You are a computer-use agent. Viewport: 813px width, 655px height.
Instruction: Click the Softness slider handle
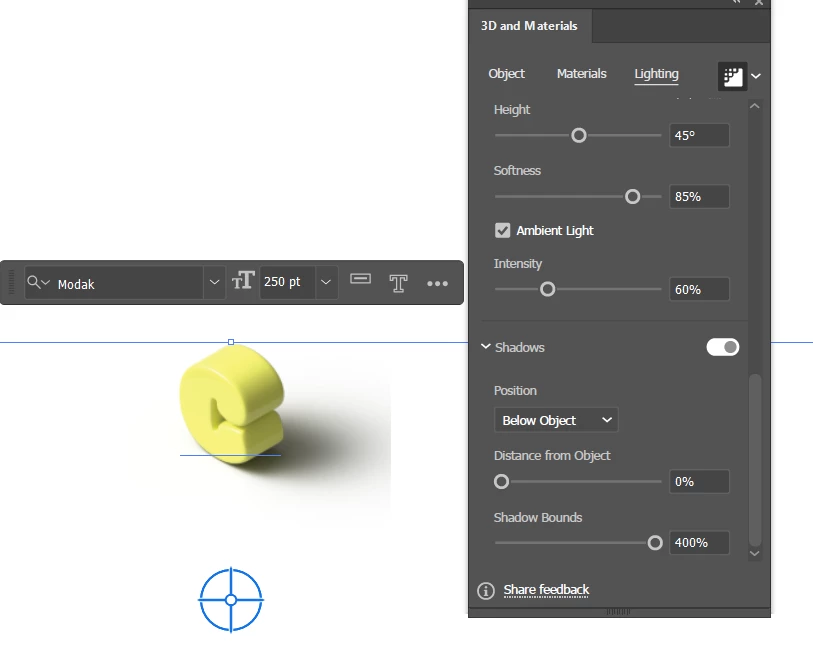pyautogui.click(x=632, y=197)
